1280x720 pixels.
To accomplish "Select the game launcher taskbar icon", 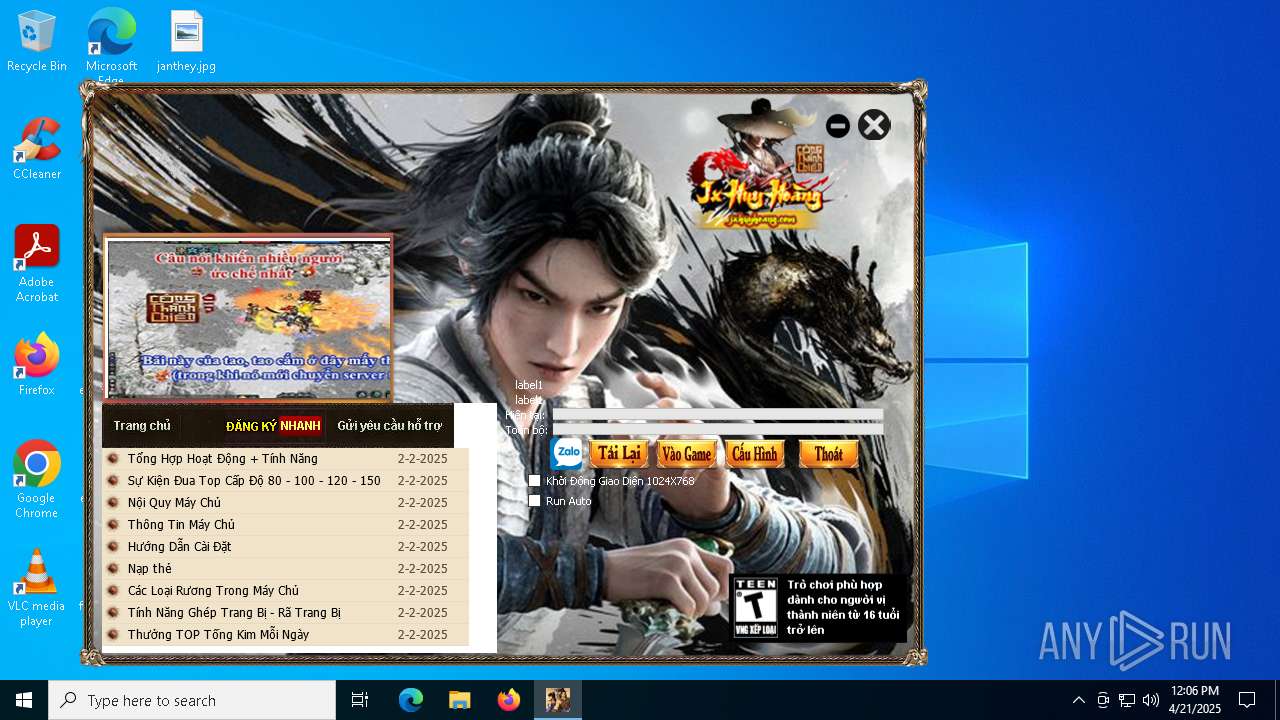I will [558, 700].
